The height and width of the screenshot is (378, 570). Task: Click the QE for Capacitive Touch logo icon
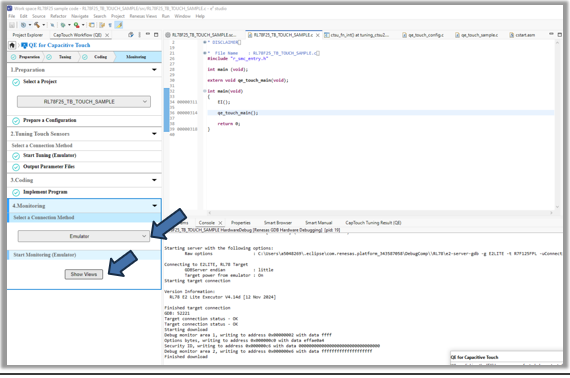pos(24,45)
